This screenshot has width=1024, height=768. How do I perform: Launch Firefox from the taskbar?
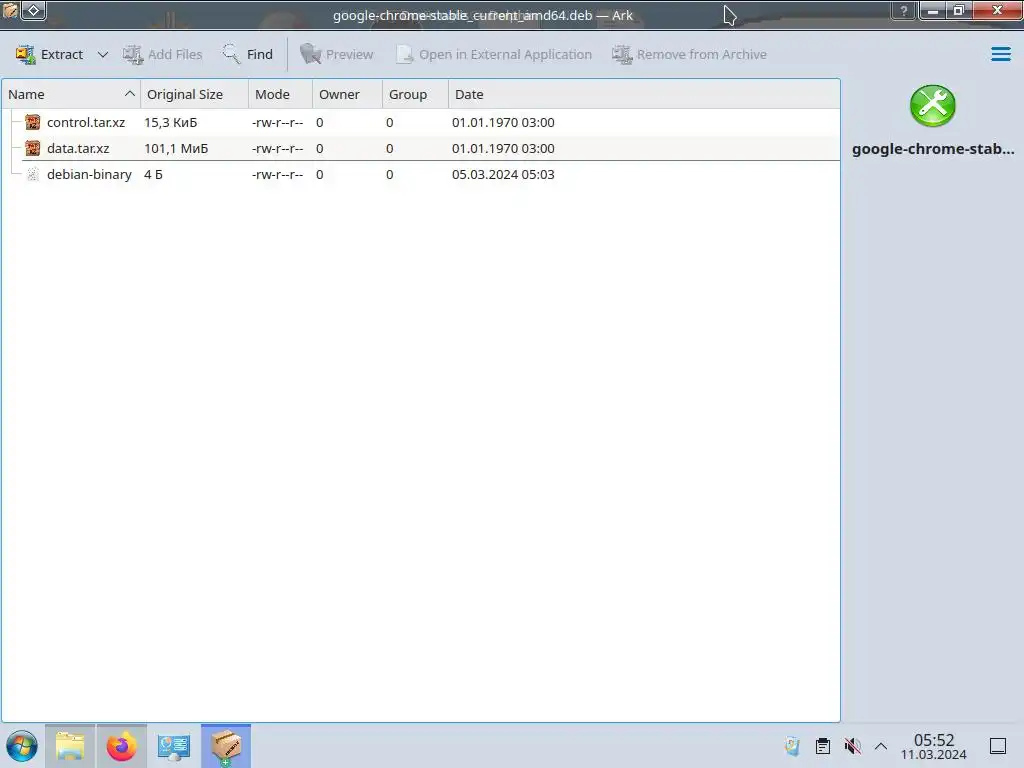click(121, 746)
